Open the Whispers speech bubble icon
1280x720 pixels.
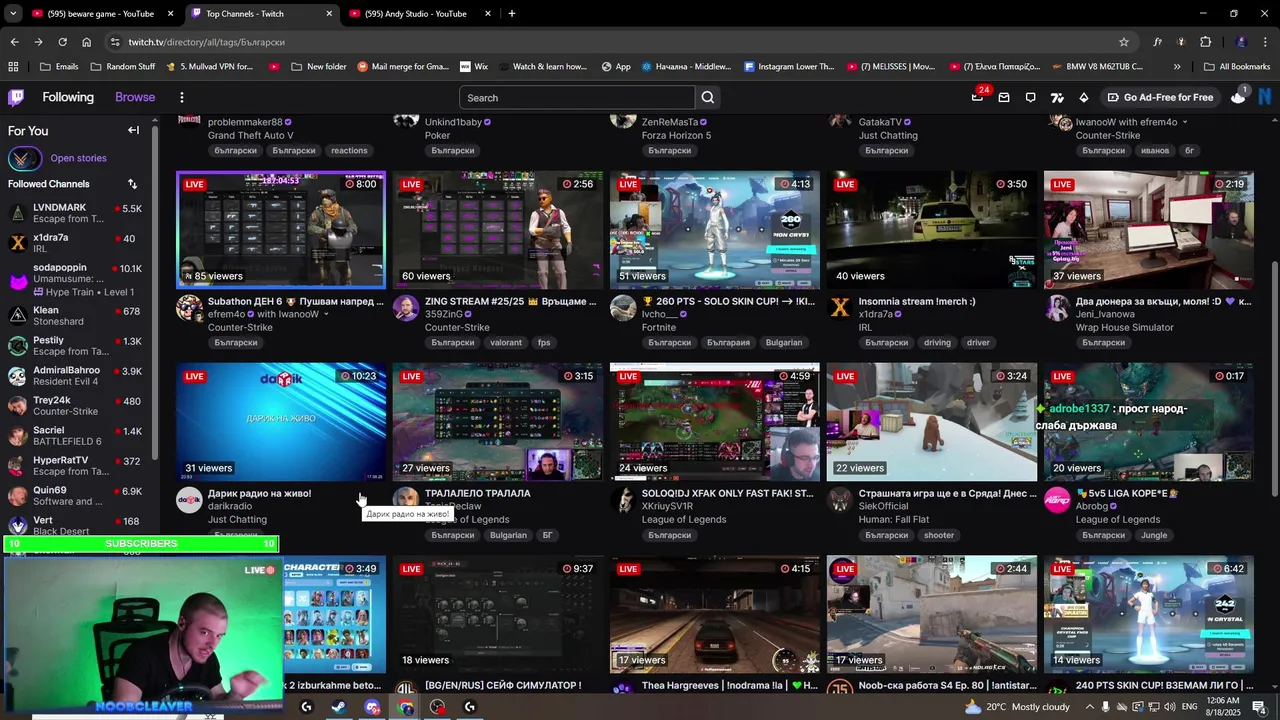pos(1030,97)
